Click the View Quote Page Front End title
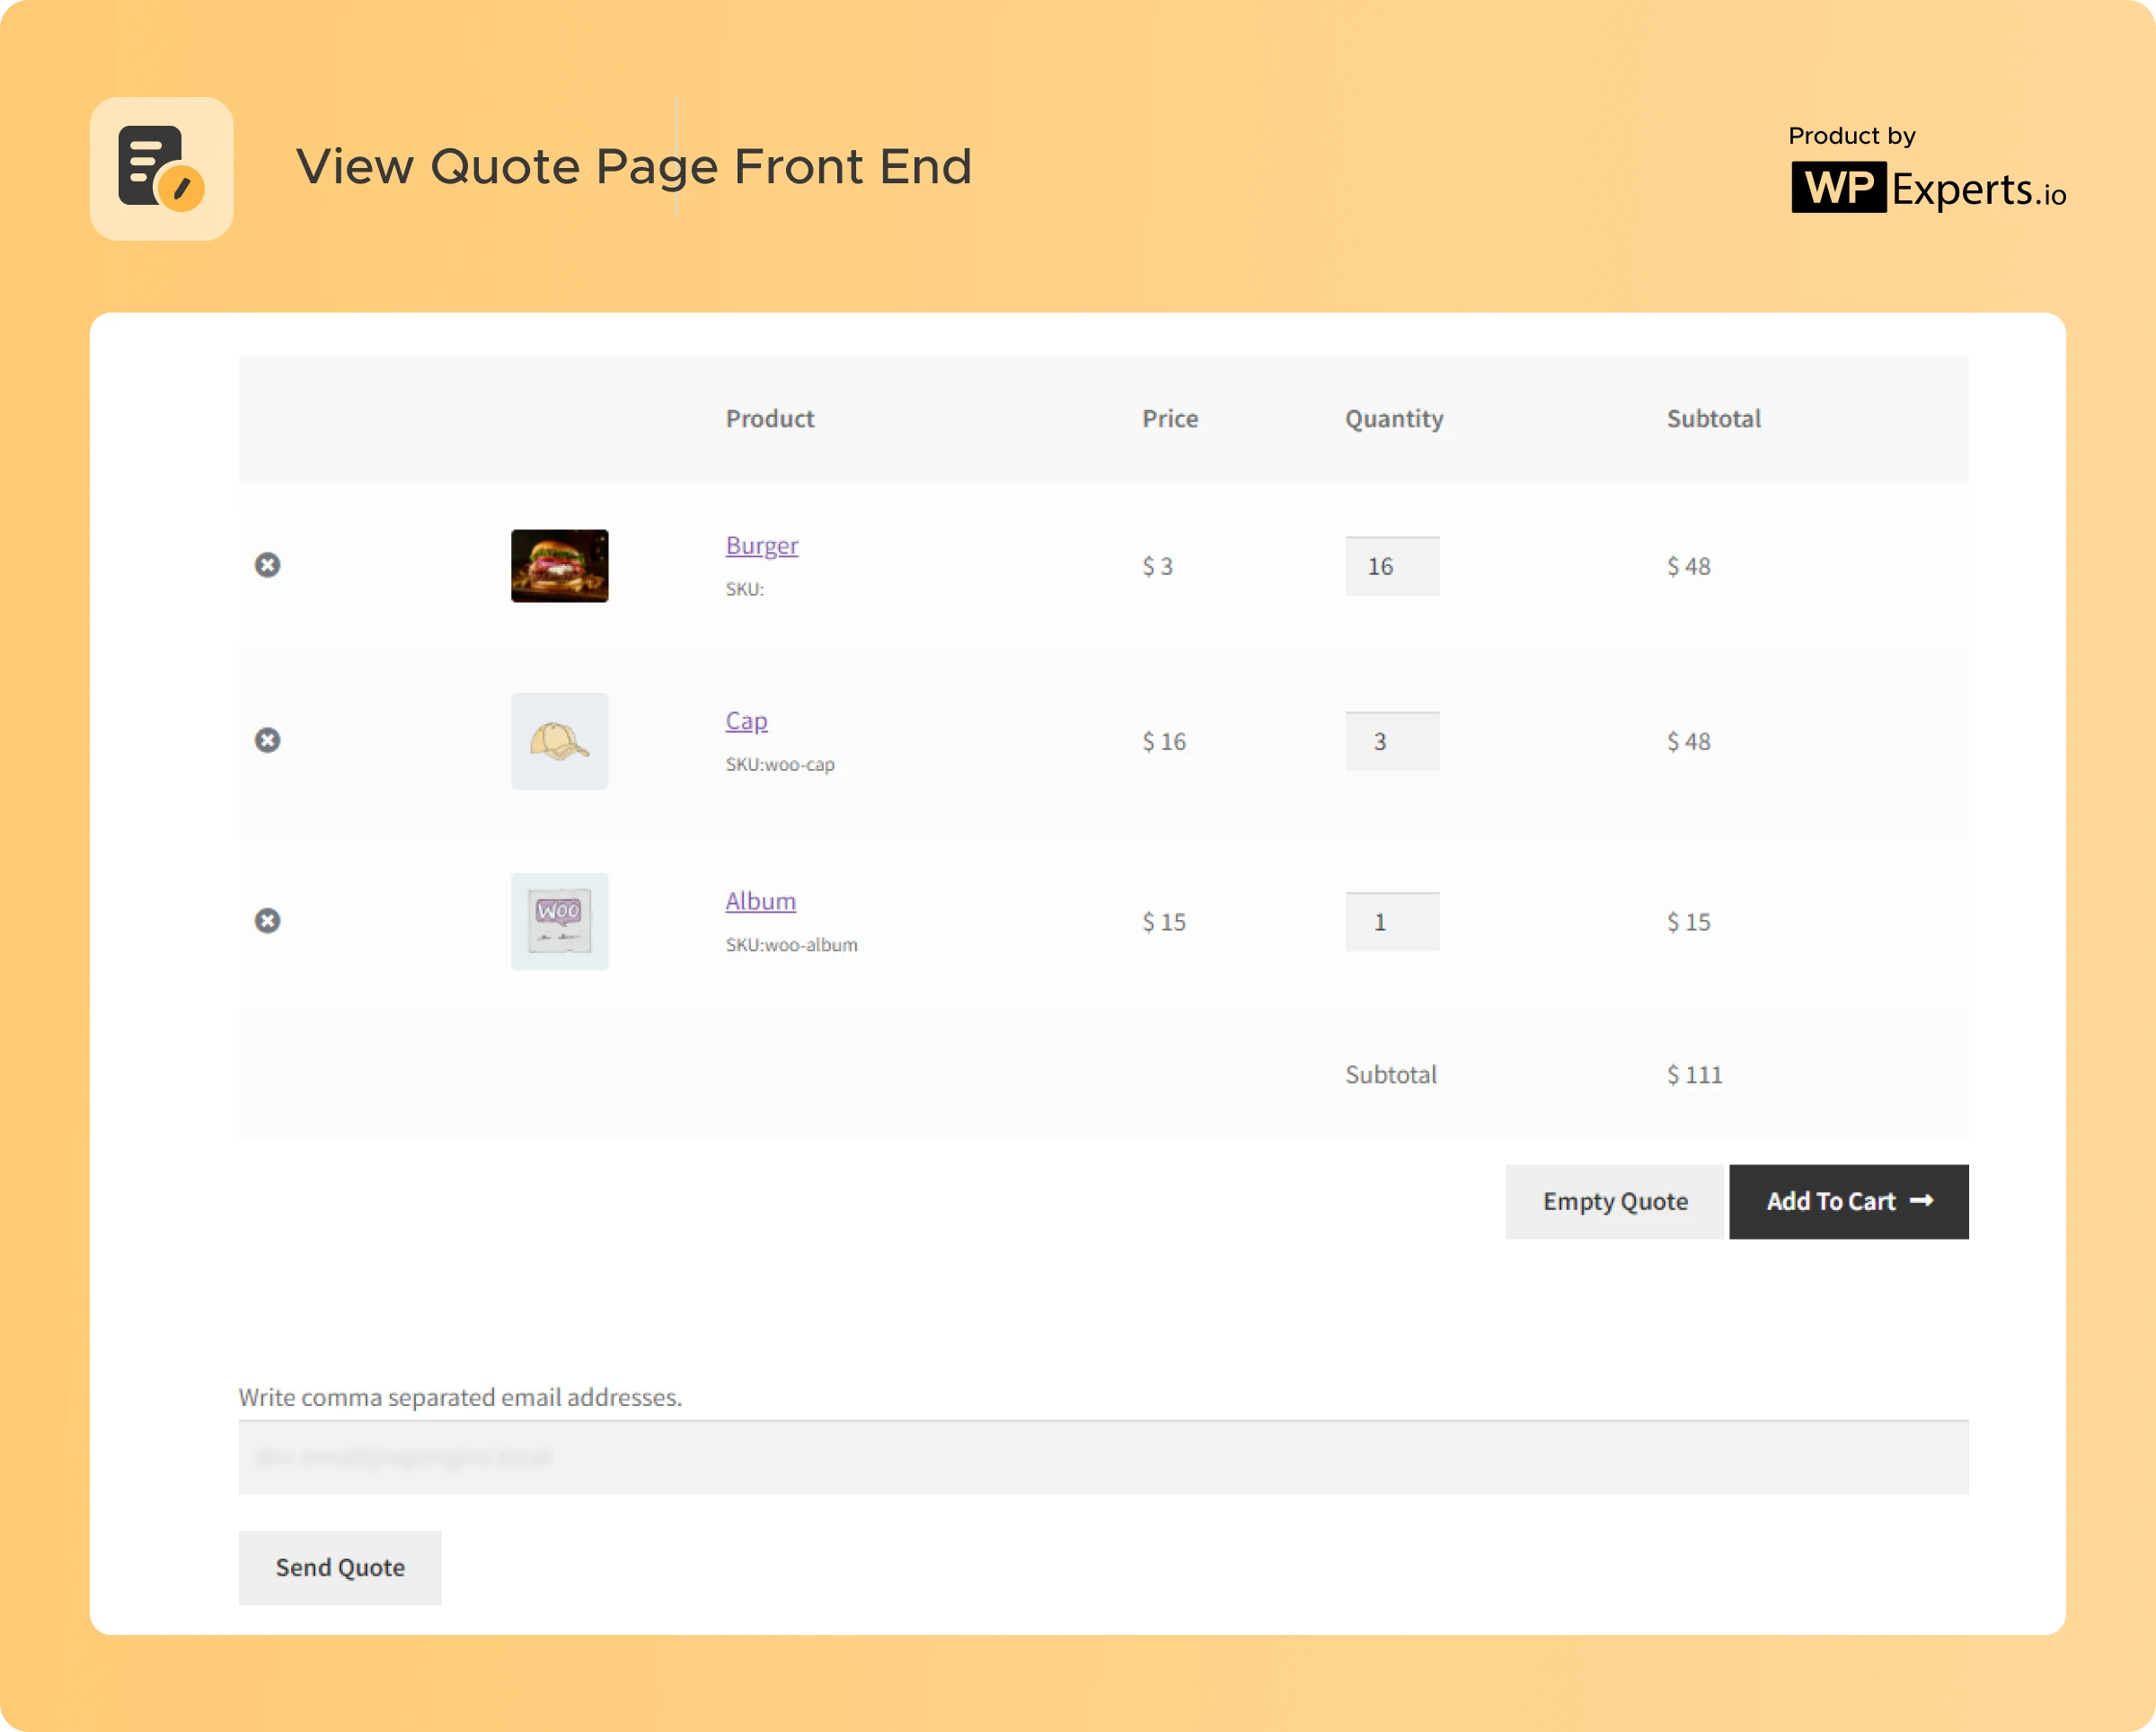The image size is (2156, 1732). (x=634, y=167)
